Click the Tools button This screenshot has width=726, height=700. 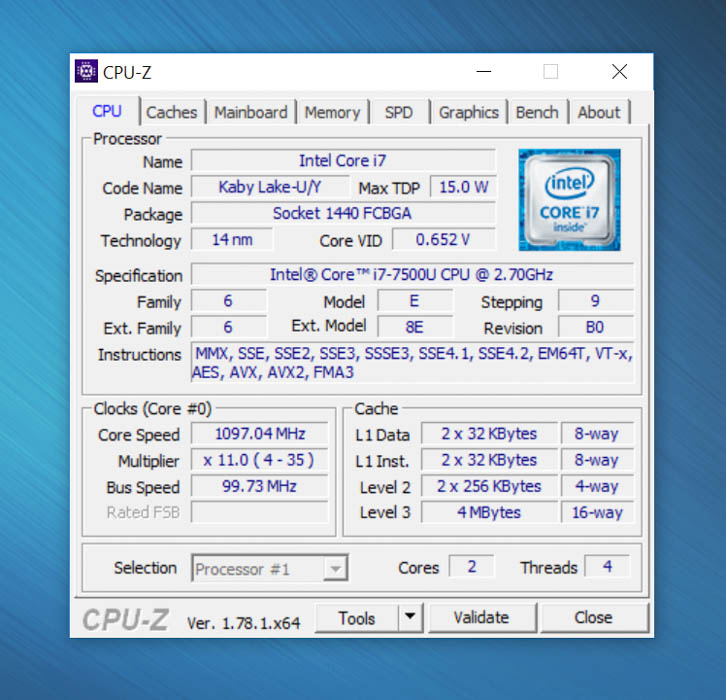click(x=357, y=618)
